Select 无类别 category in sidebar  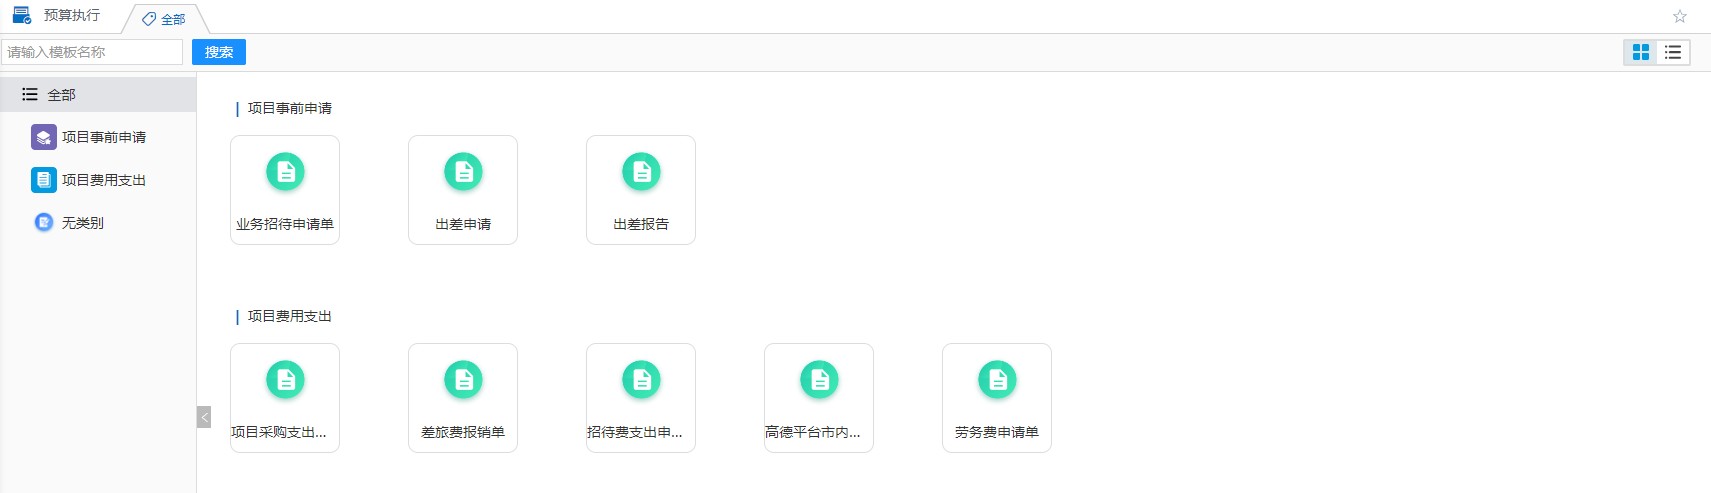pyautogui.click(x=82, y=223)
